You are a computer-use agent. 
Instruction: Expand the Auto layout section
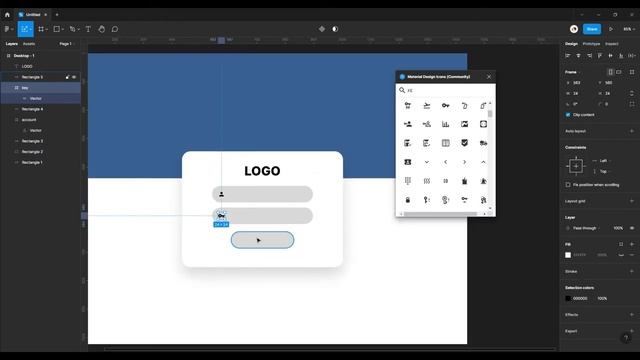[x=632, y=131]
